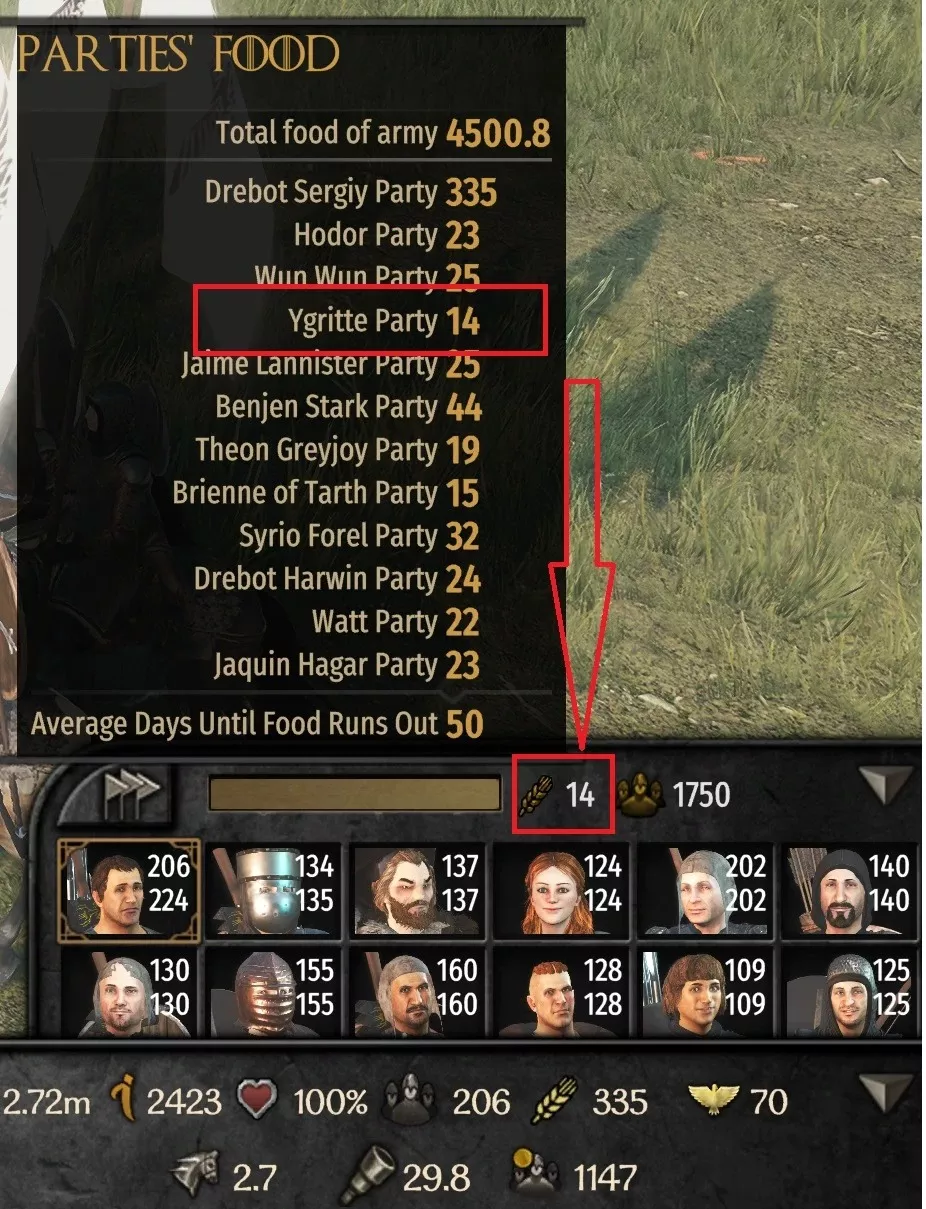Select the red-haired Ygritte portrait
The image size is (926, 1209).
[x=562, y=891]
